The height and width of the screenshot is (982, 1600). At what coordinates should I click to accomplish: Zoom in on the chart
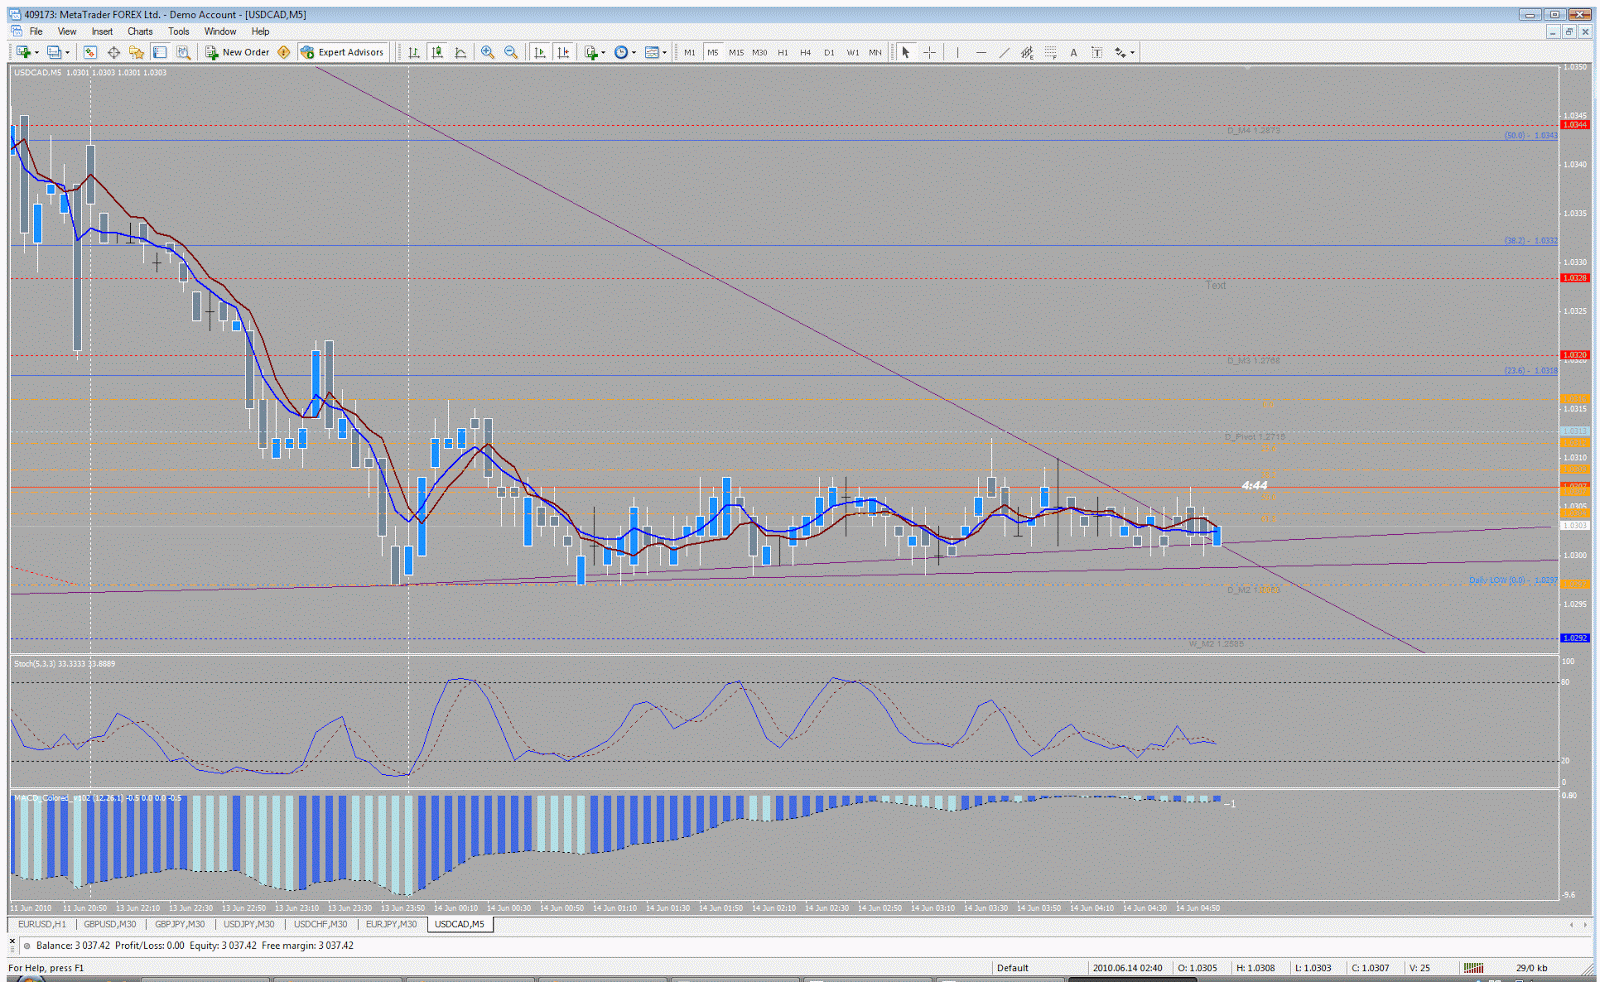[x=488, y=52]
